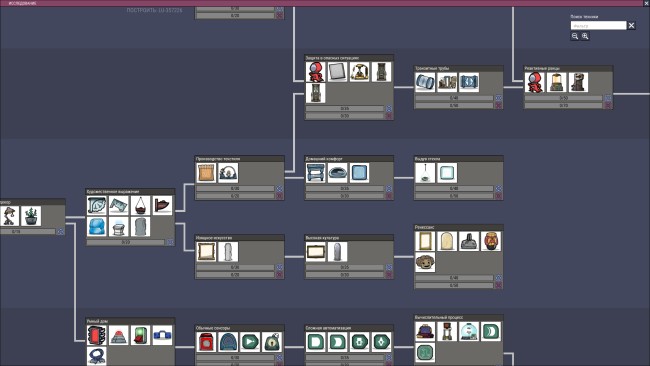
Task: Zoom in the research tree
Action: click(x=585, y=36)
